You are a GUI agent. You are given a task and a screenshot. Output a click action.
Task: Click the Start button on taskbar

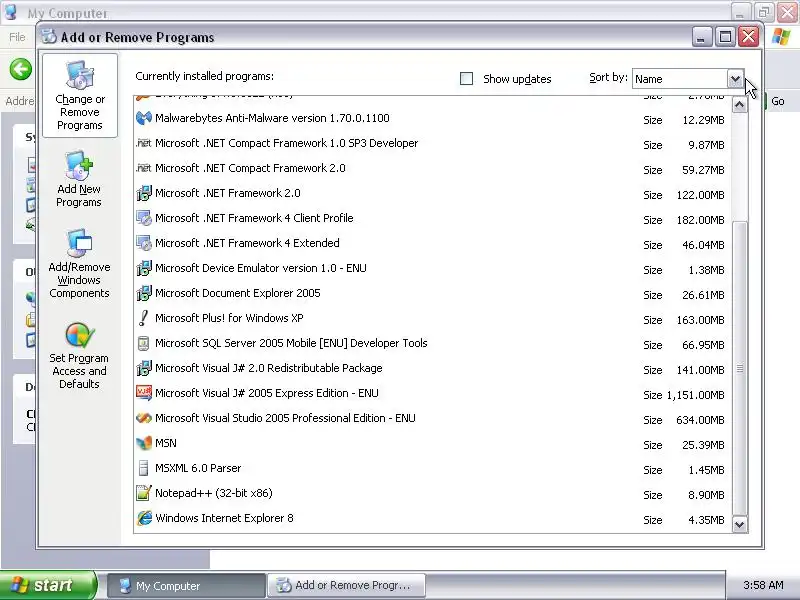tap(47, 585)
